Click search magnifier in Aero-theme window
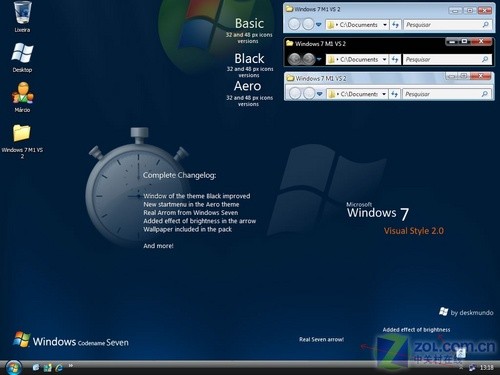Image resolution: width=500 pixels, height=375 pixels. tap(485, 94)
